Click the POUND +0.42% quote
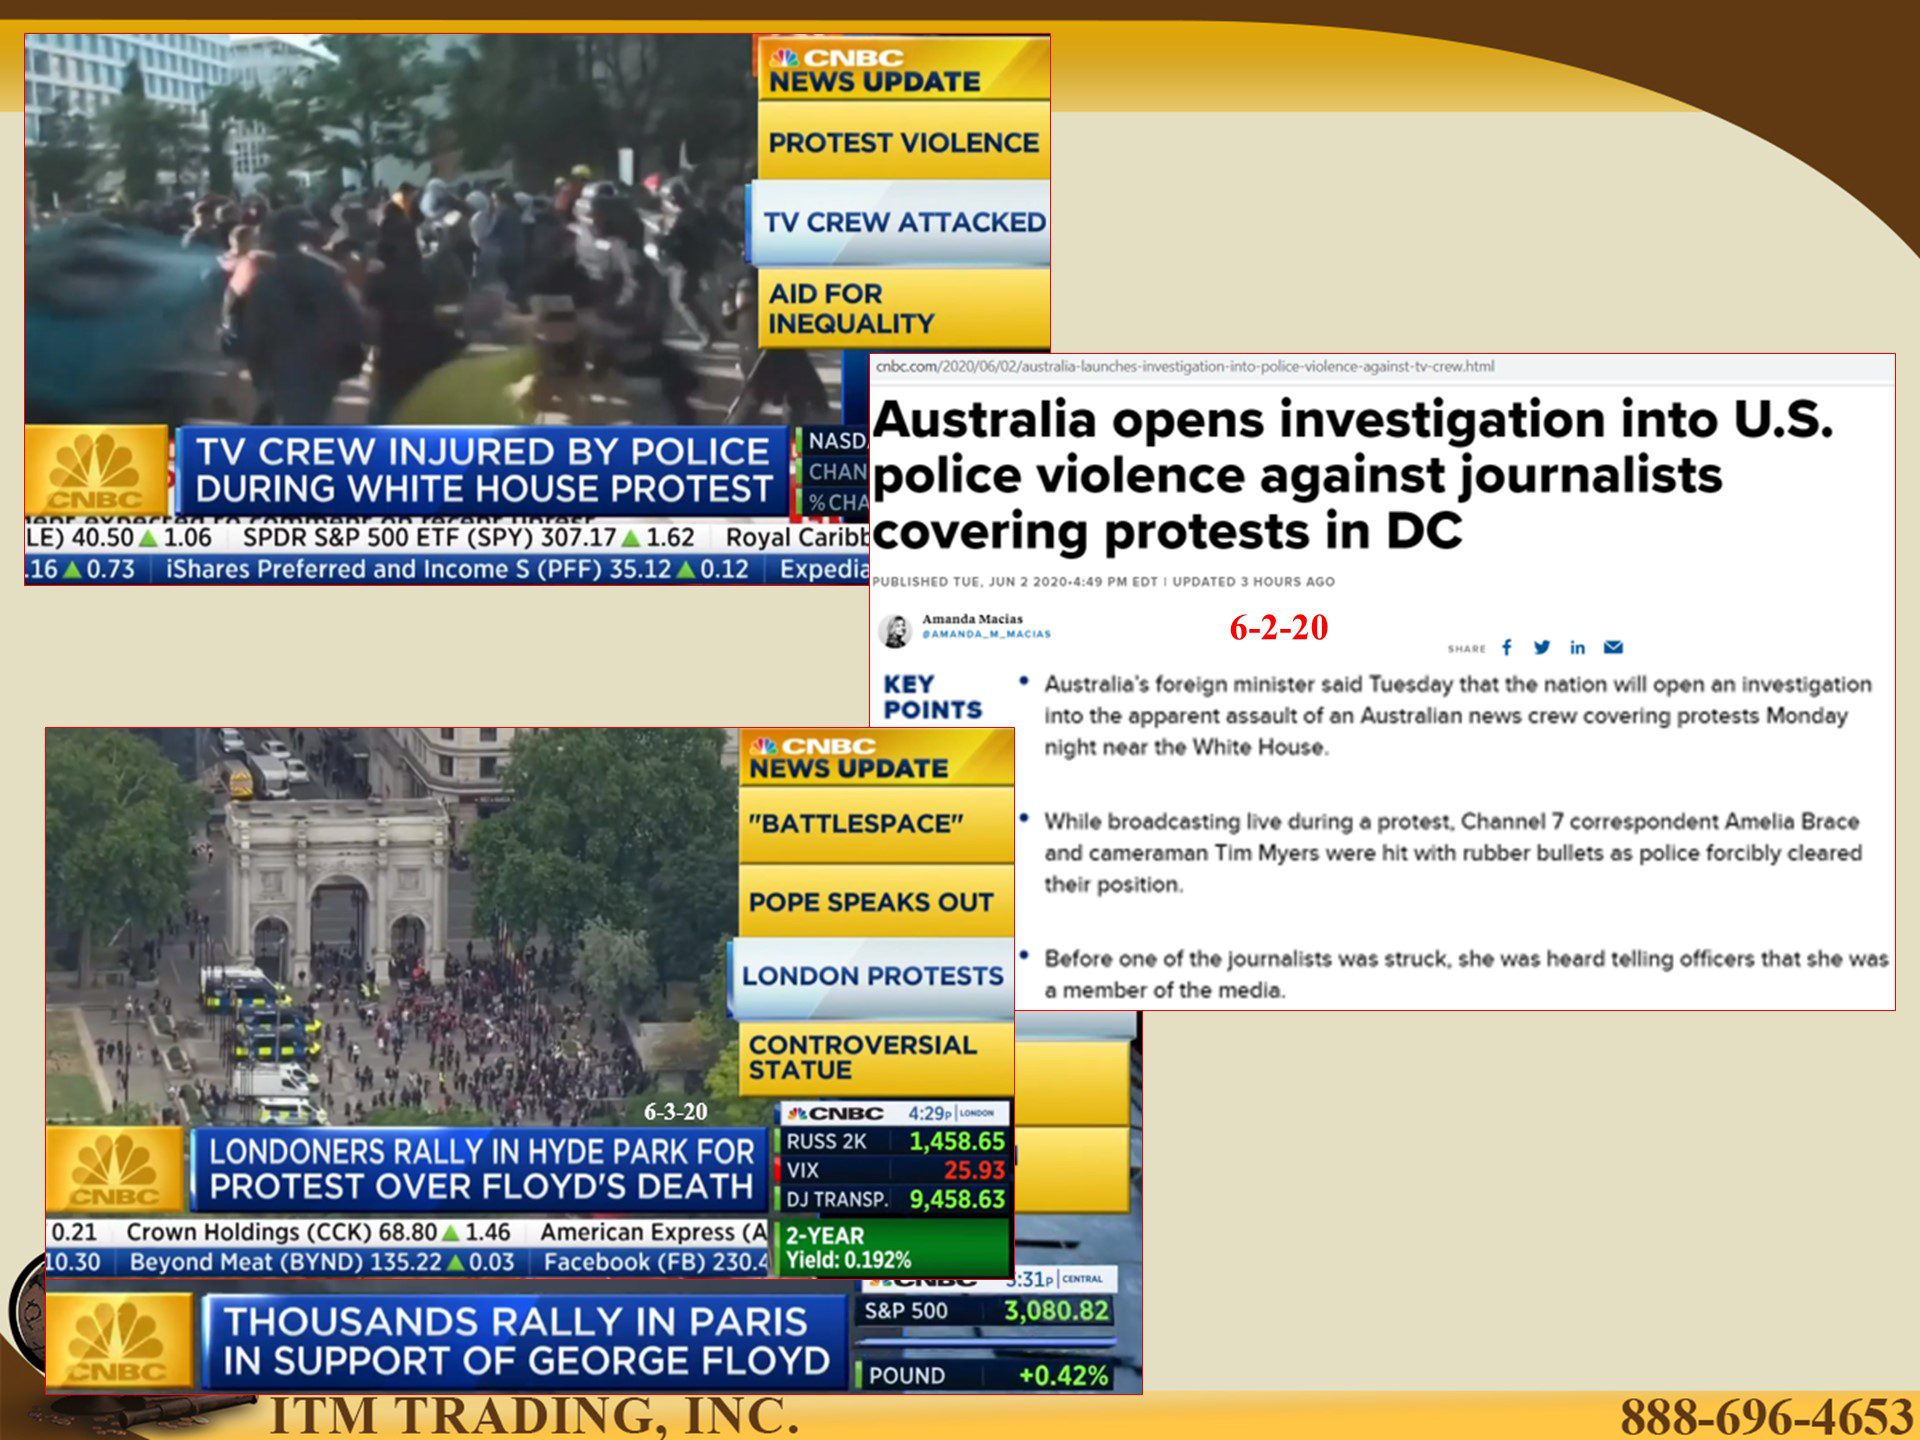 tap(985, 1375)
